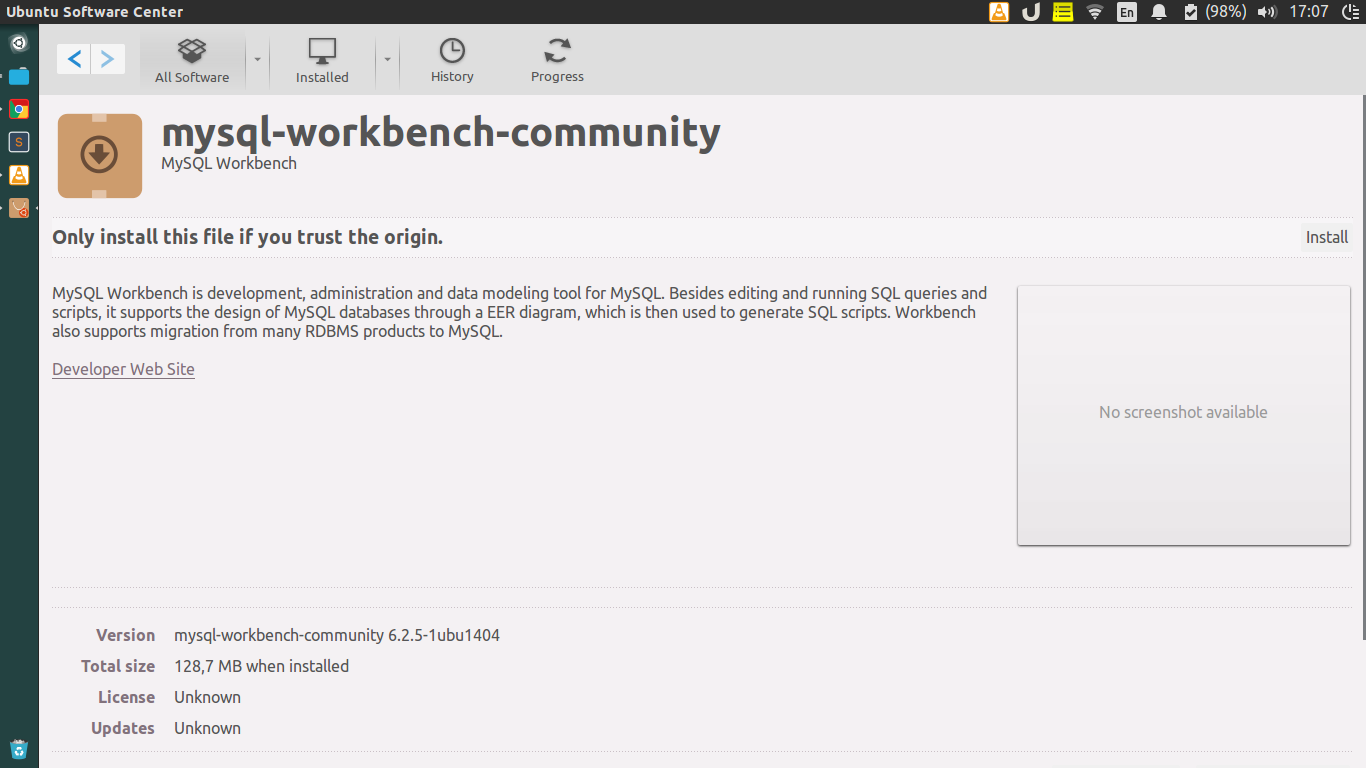Open the Trash in the launcher
This screenshot has width=1366, height=768.
19,749
